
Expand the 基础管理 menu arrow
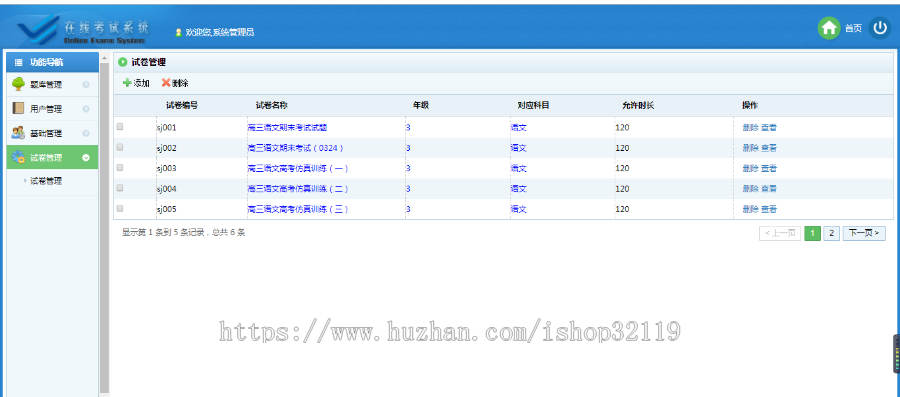86,133
